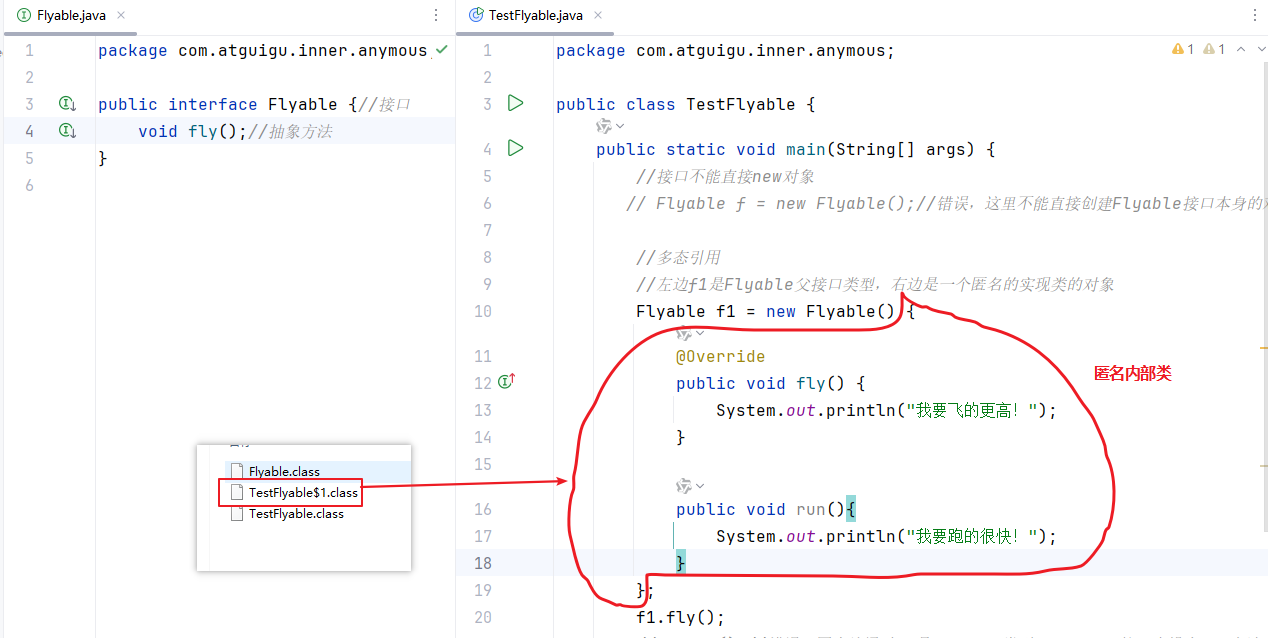Click package statement in Flyable.java

(265, 50)
